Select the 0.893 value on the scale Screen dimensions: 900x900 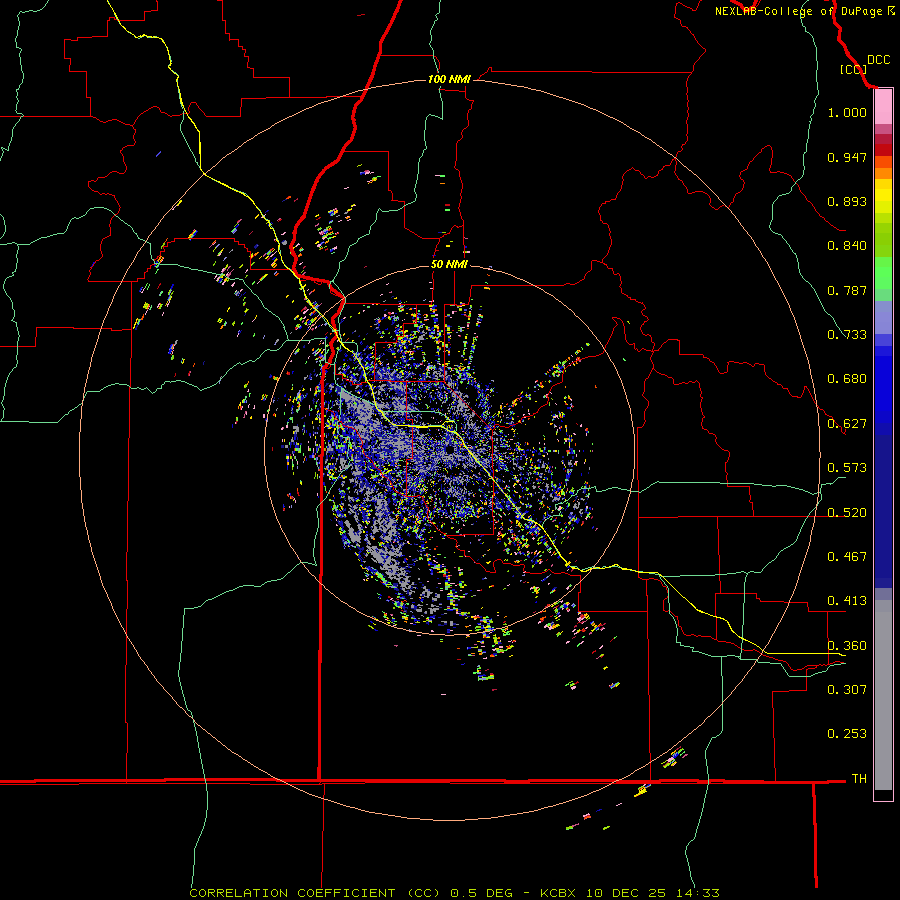tap(847, 201)
